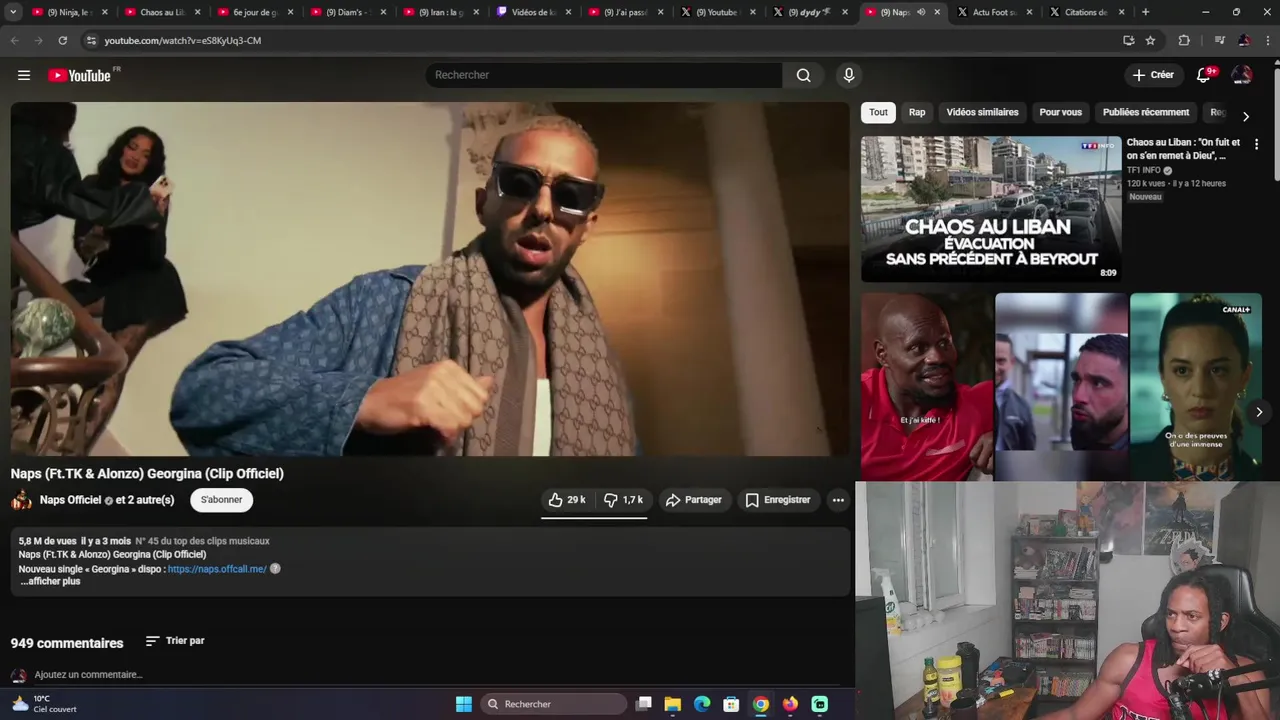Open the weather widget Ciel couvert
Screen dimensions: 1280x720
coord(45,704)
